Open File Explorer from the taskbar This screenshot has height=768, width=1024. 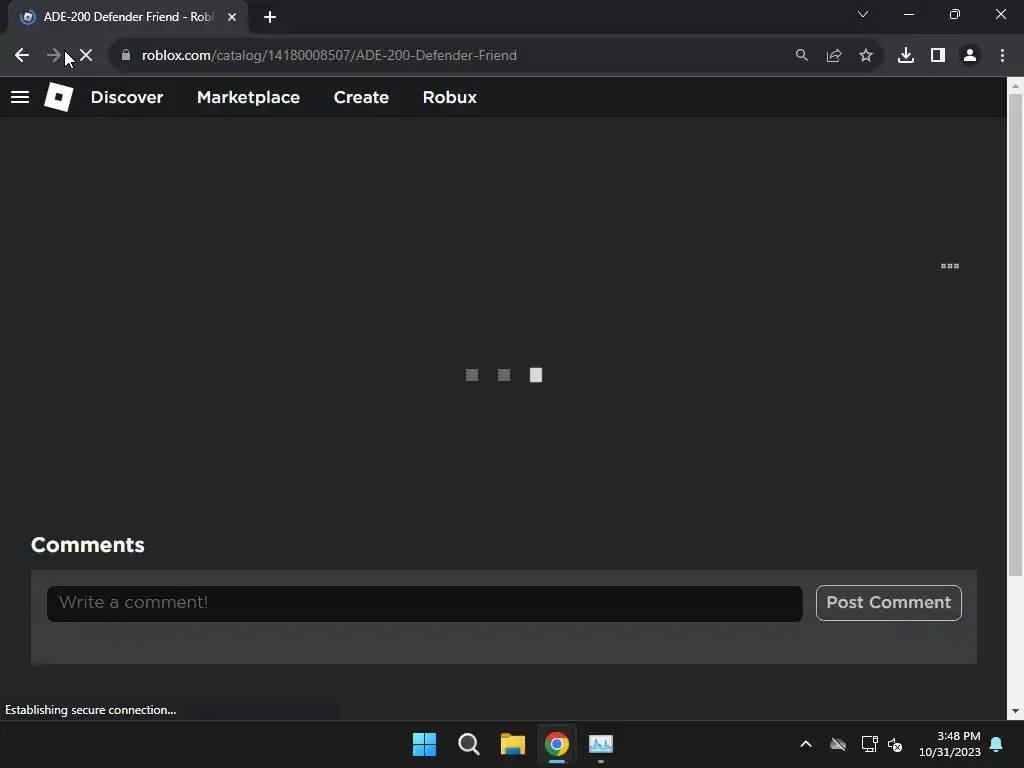coord(513,744)
